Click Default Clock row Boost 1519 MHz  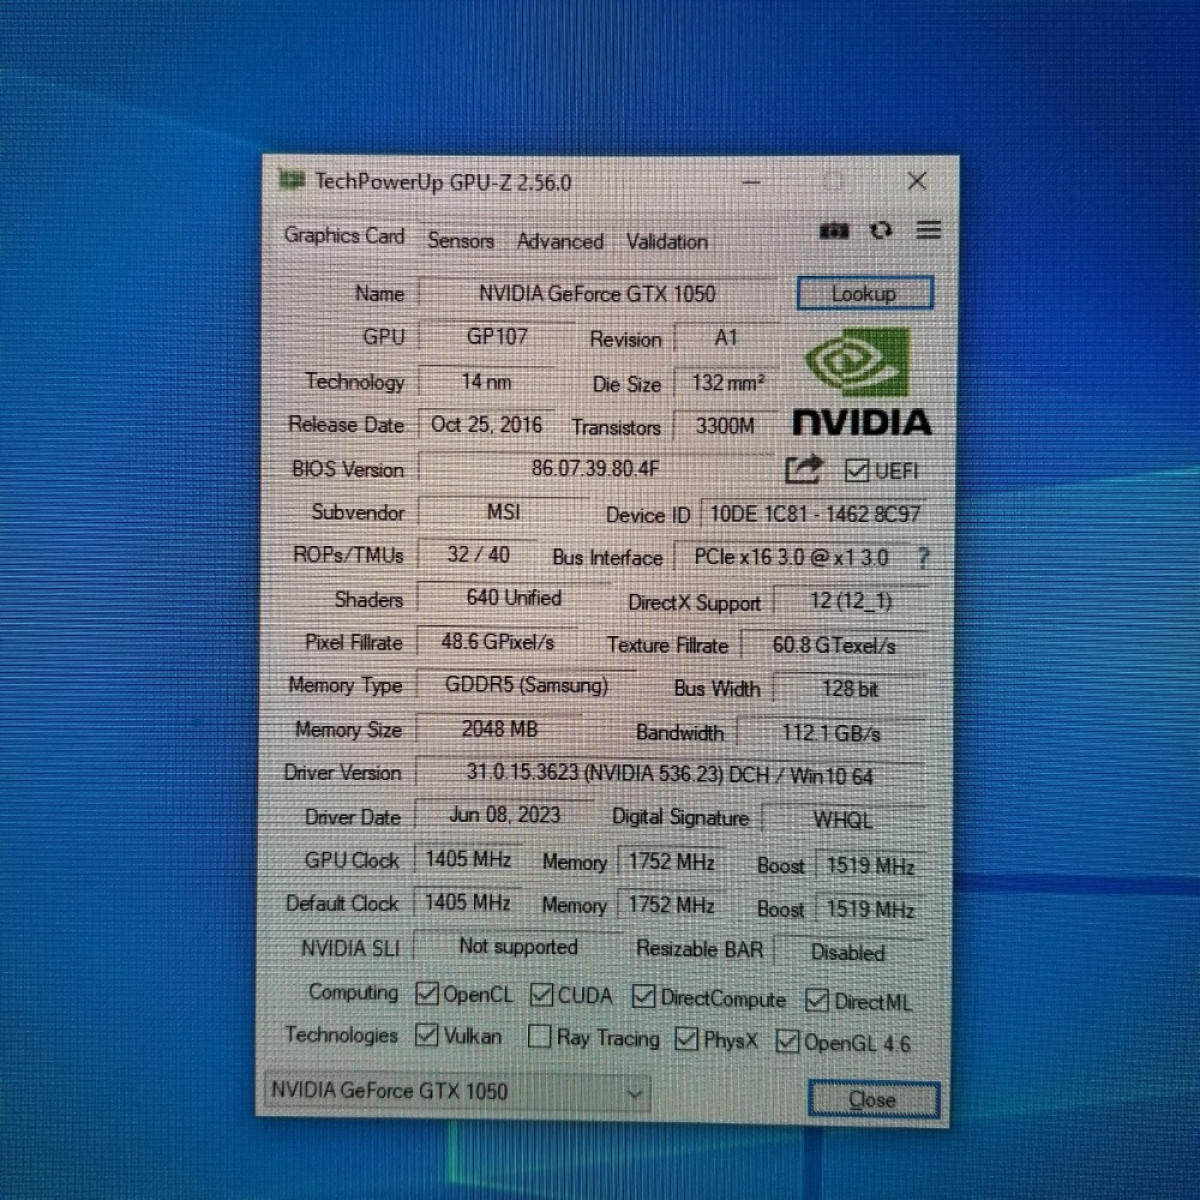pyautogui.click(x=871, y=910)
